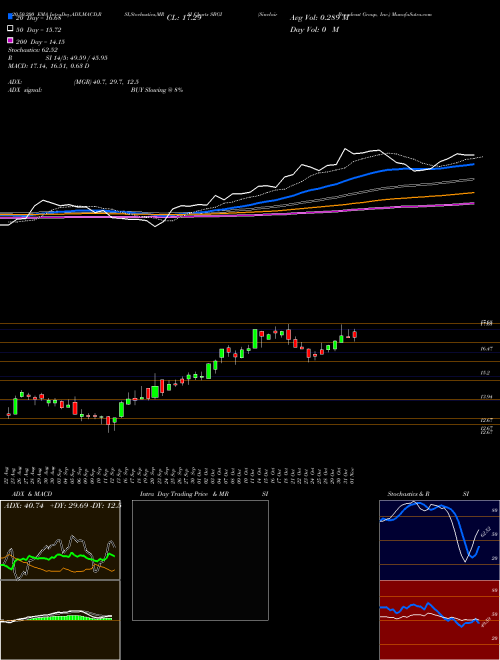Click the white 50 Day legend swatch
500x660 pixels.
point(10,29)
